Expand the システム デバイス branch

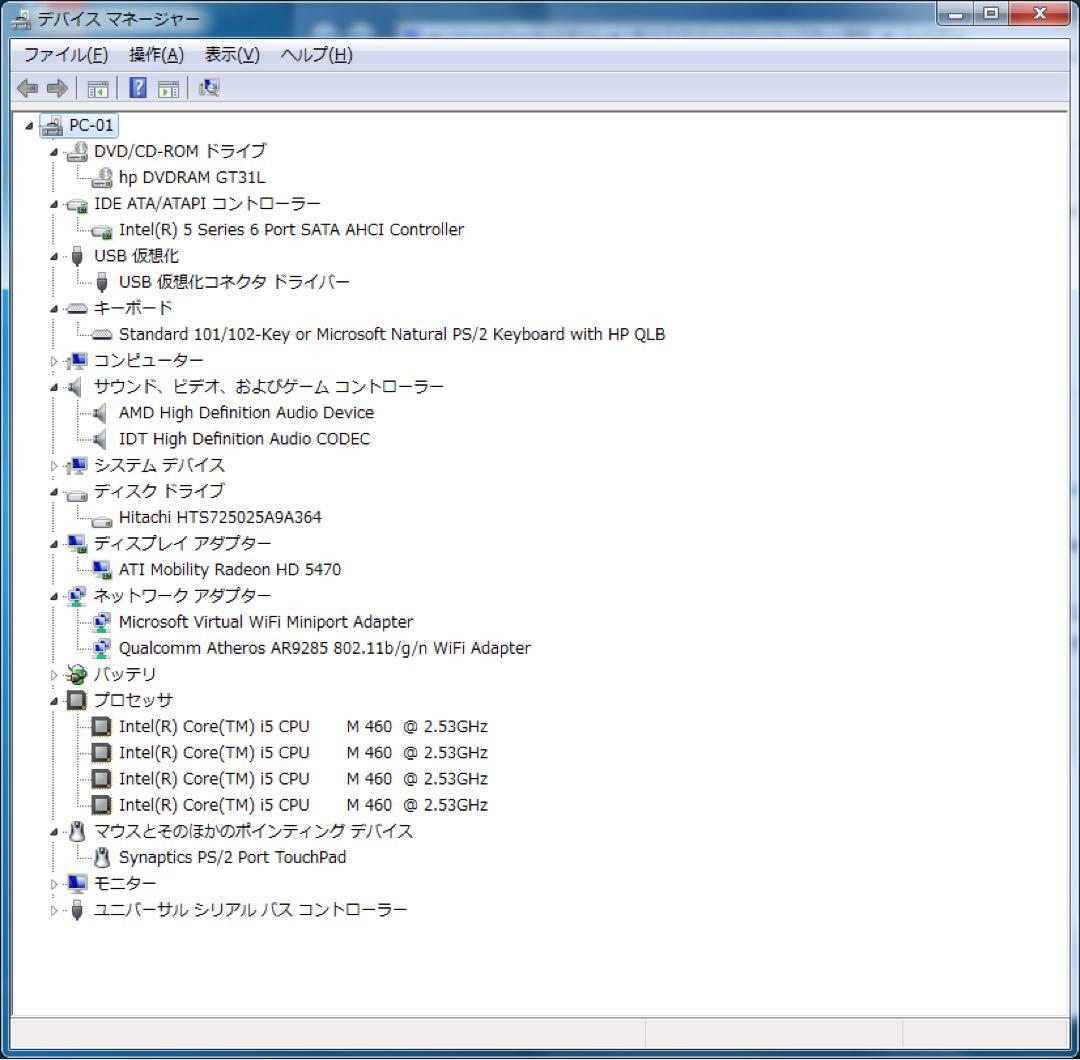click(54, 466)
